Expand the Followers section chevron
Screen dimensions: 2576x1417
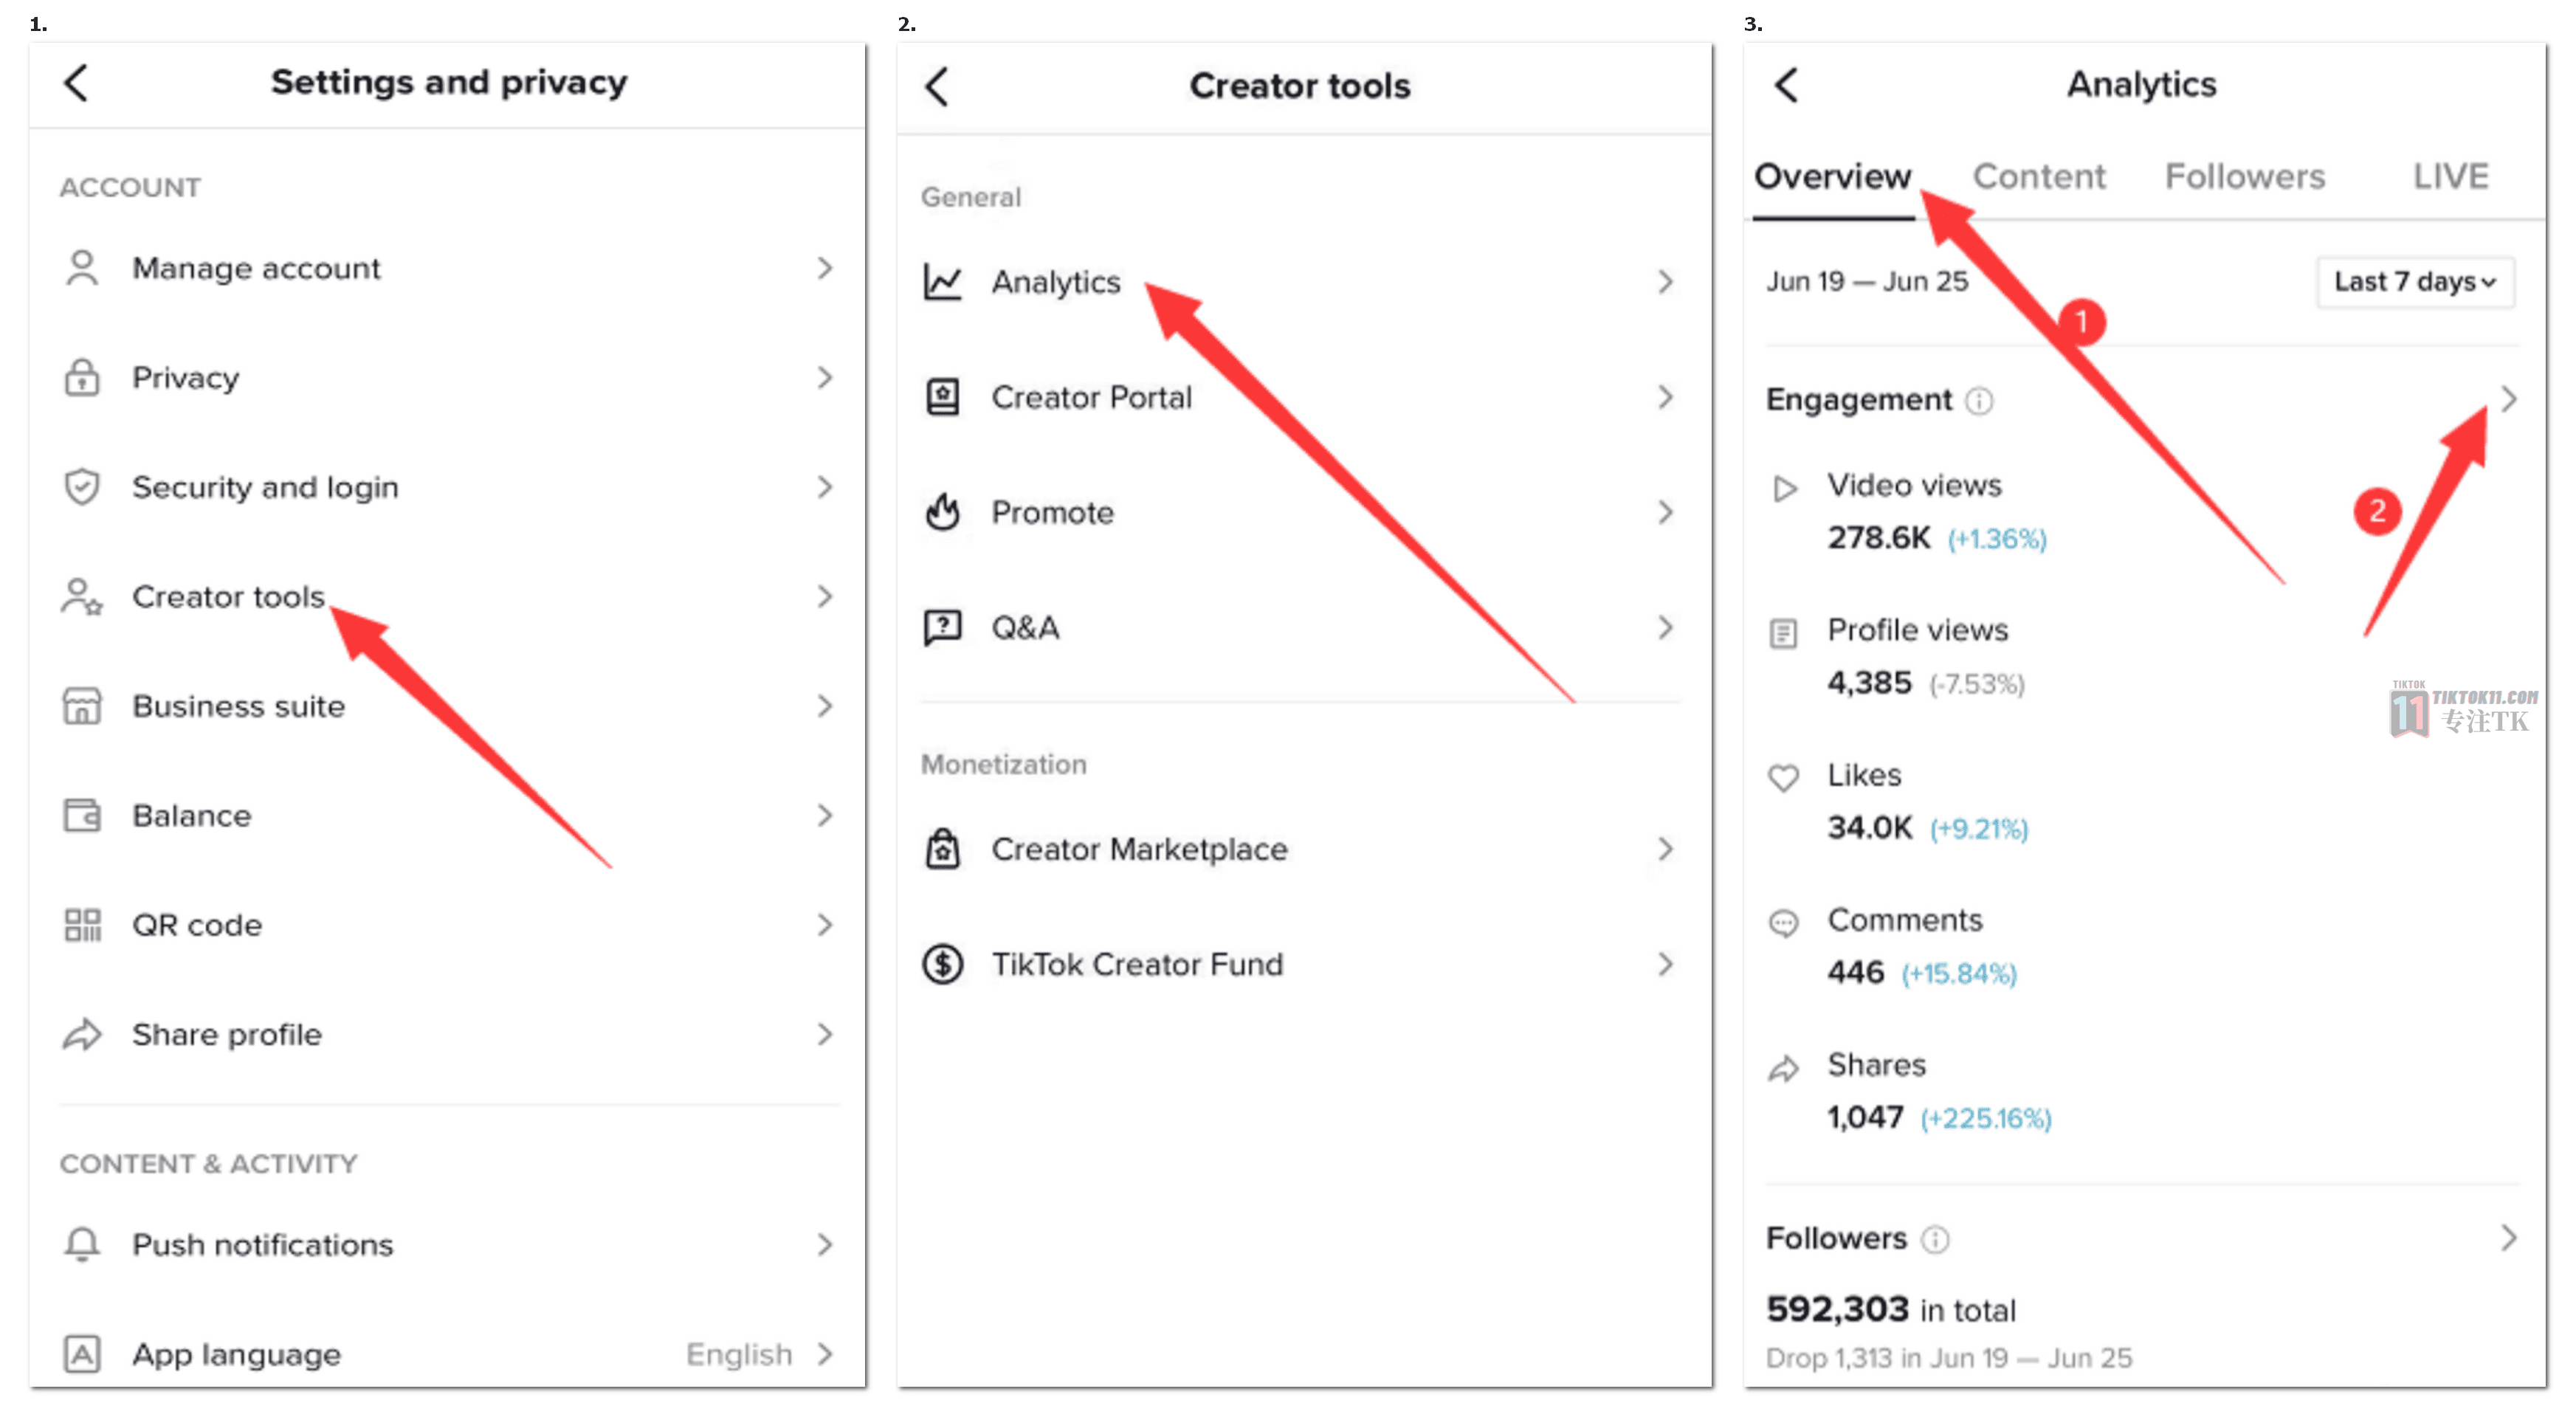point(2508,1238)
